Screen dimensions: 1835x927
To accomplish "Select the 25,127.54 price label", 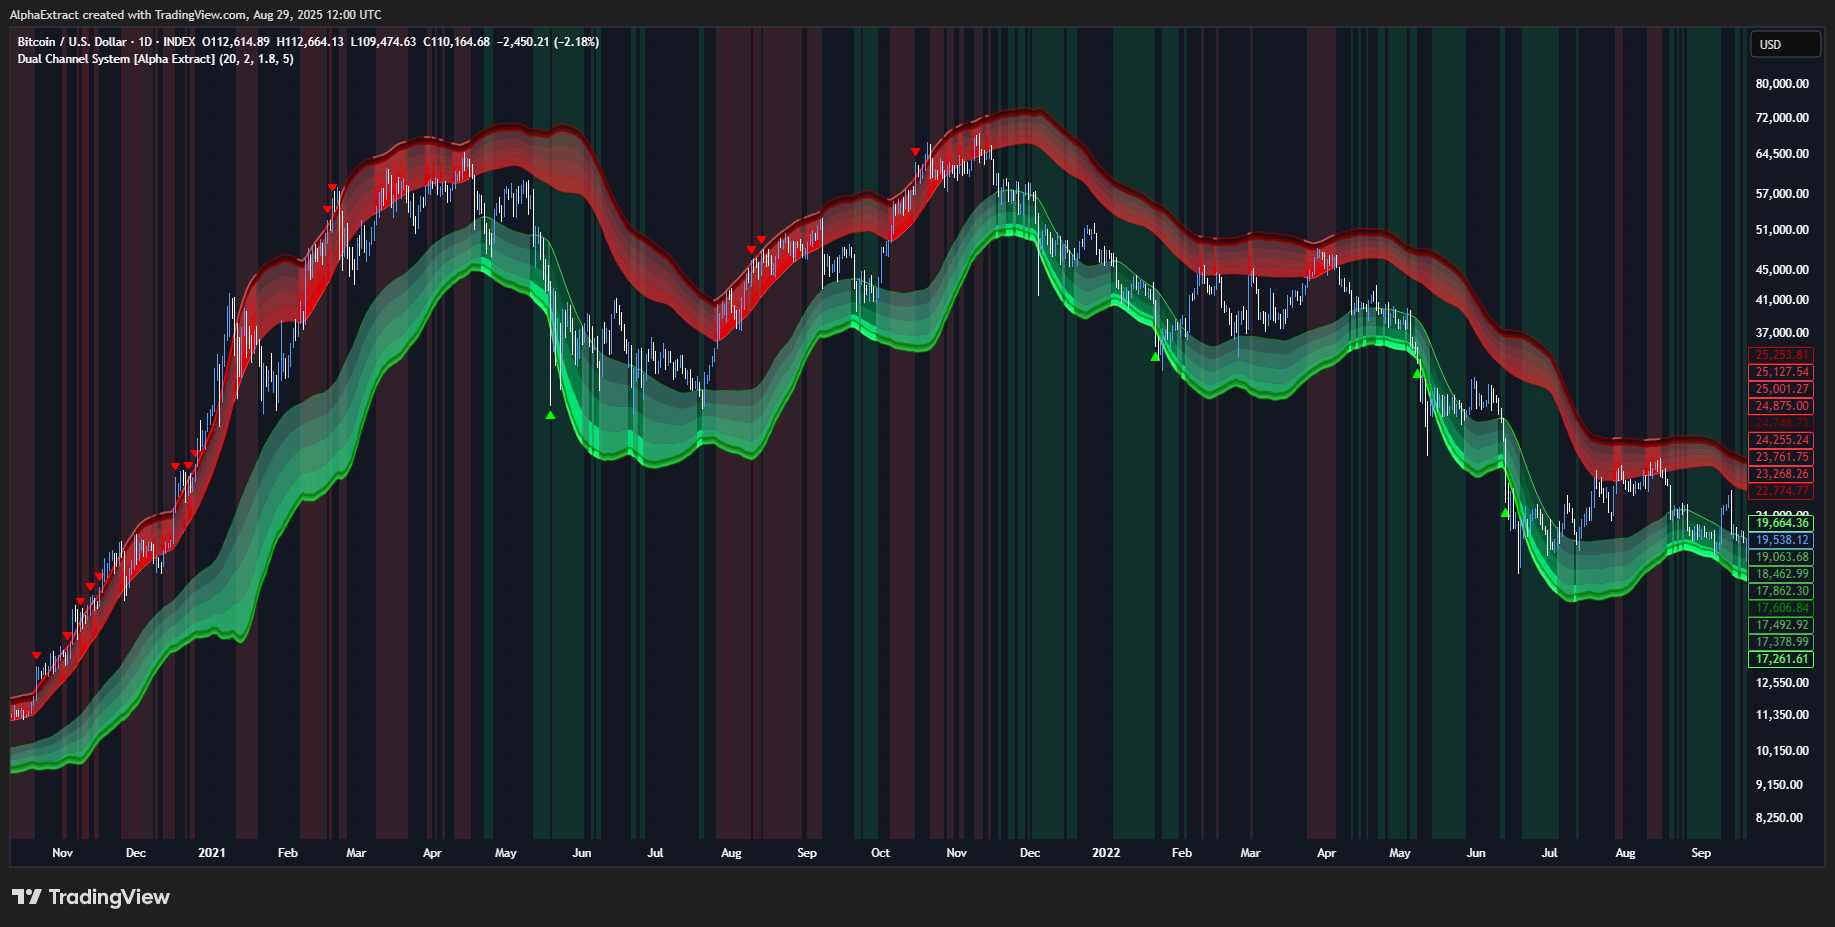I will (x=1781, y=372).
